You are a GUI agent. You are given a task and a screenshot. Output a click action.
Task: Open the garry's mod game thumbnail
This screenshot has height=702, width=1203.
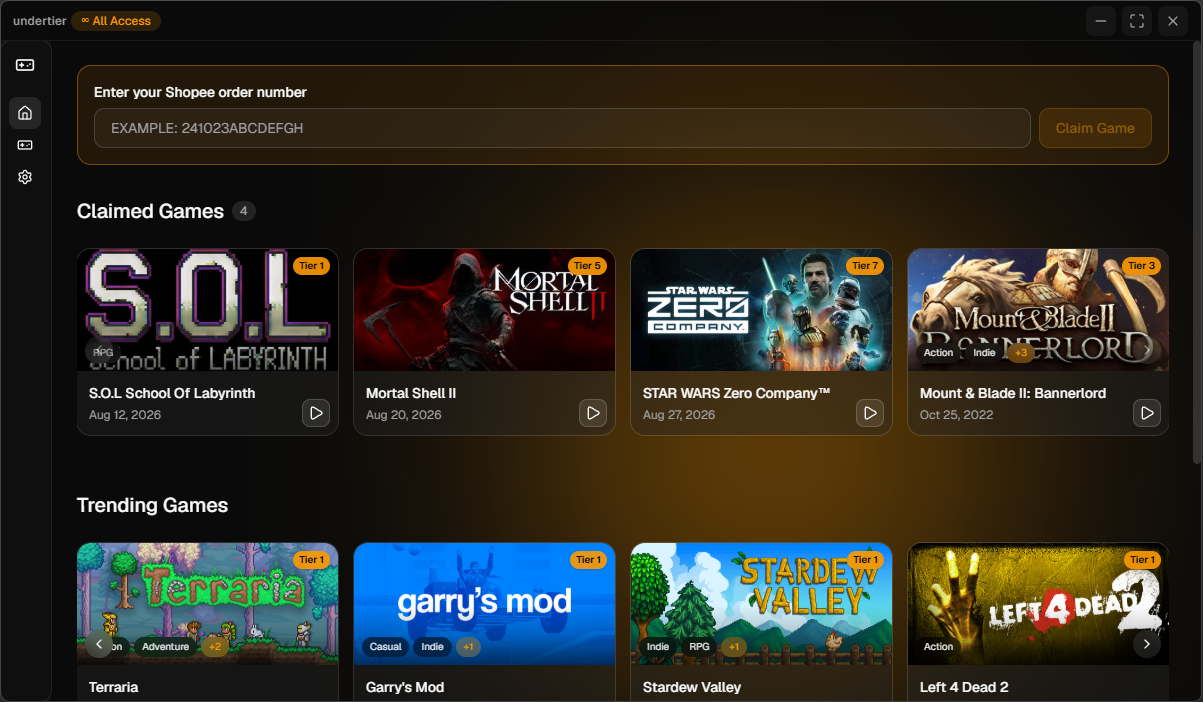pyautogui.click(x=485, y=604)
